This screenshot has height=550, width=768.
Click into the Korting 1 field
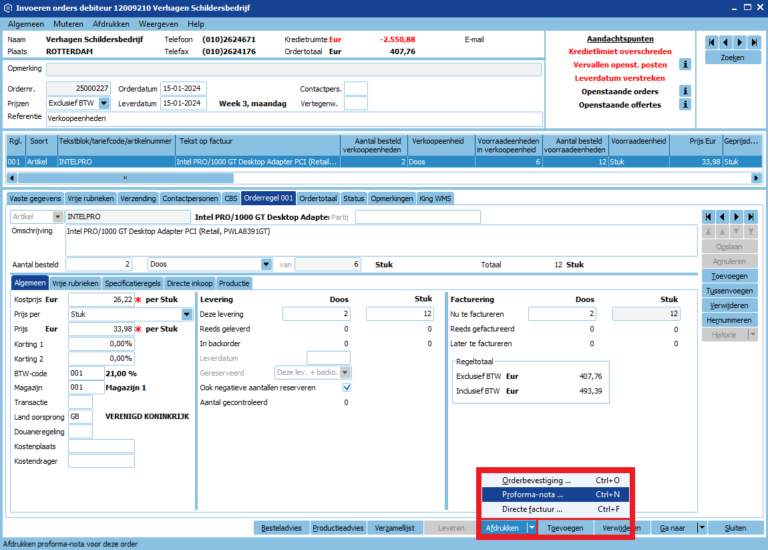[101, 343]
